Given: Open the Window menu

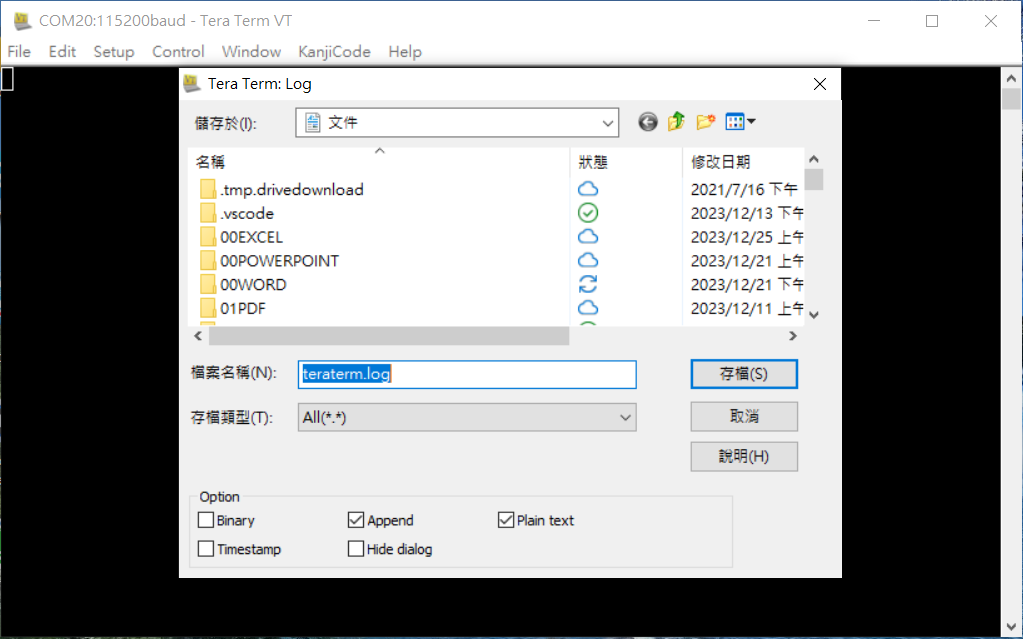Looking at the screenshot, I should (251, 52).
